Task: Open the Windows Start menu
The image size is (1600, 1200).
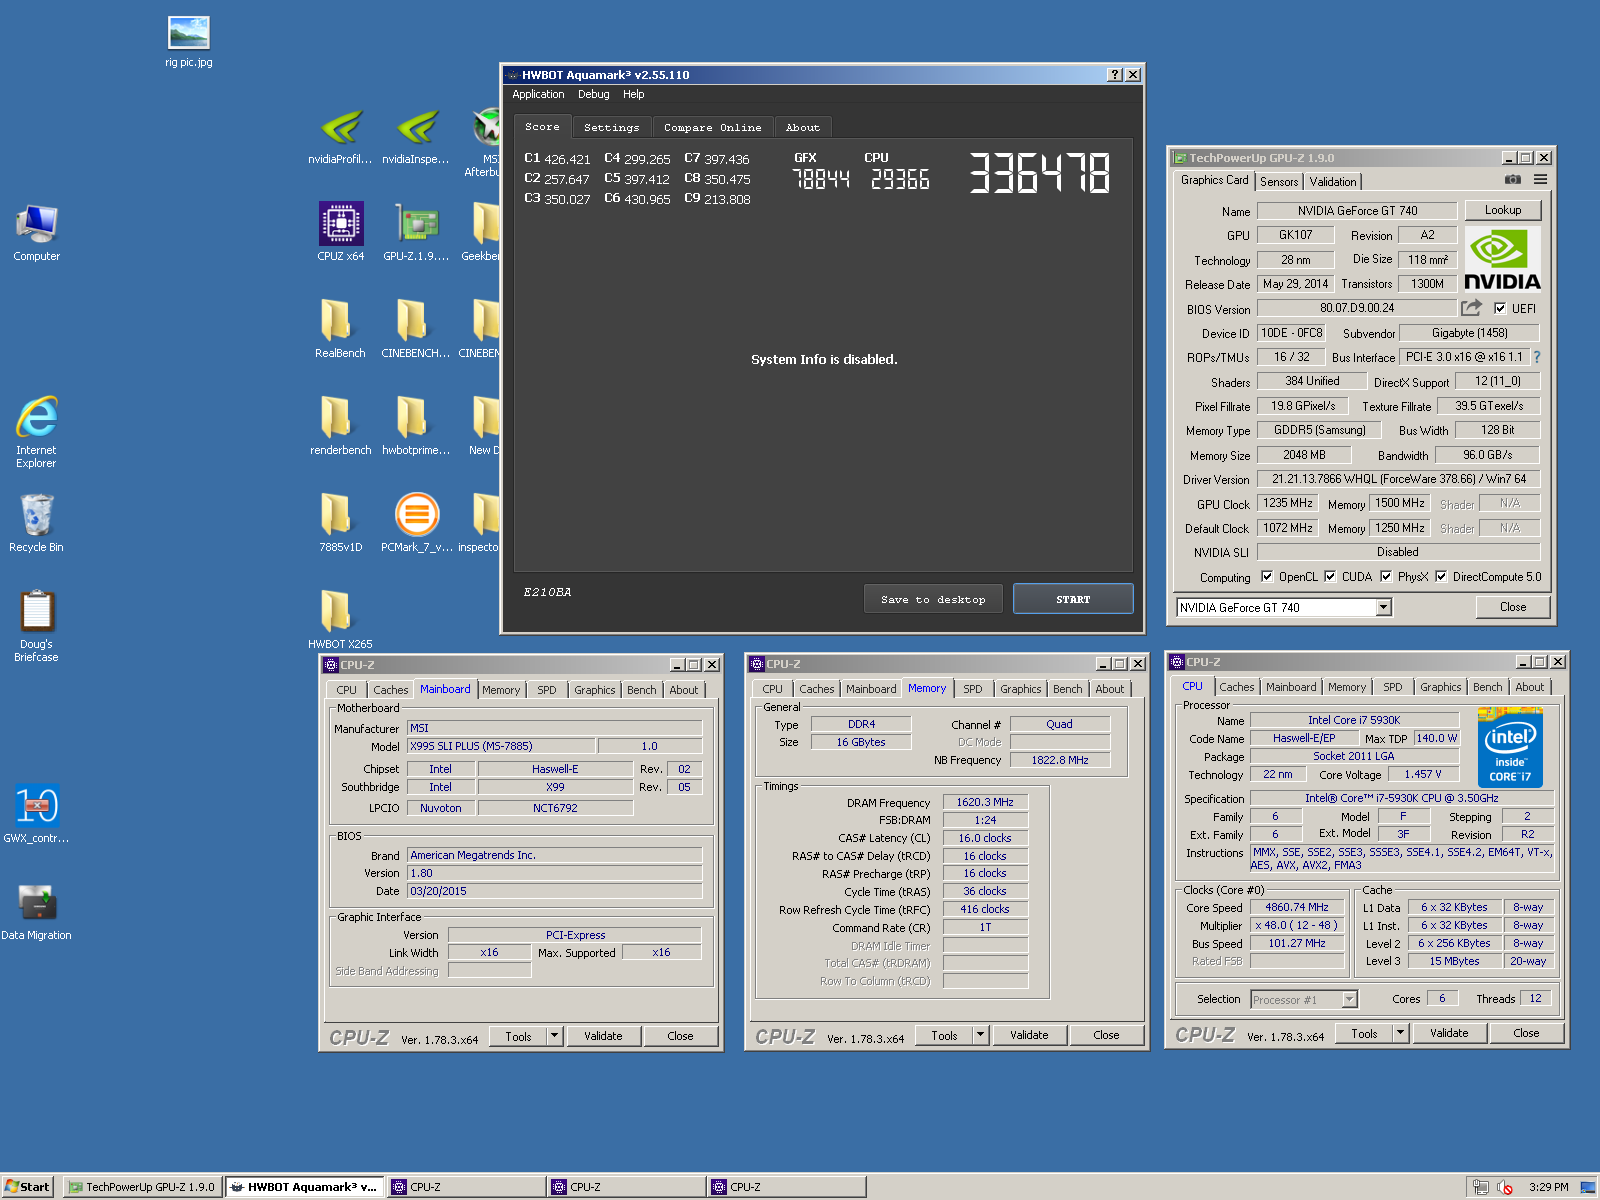Action: pyautogui.click(x=27, y=1187)
